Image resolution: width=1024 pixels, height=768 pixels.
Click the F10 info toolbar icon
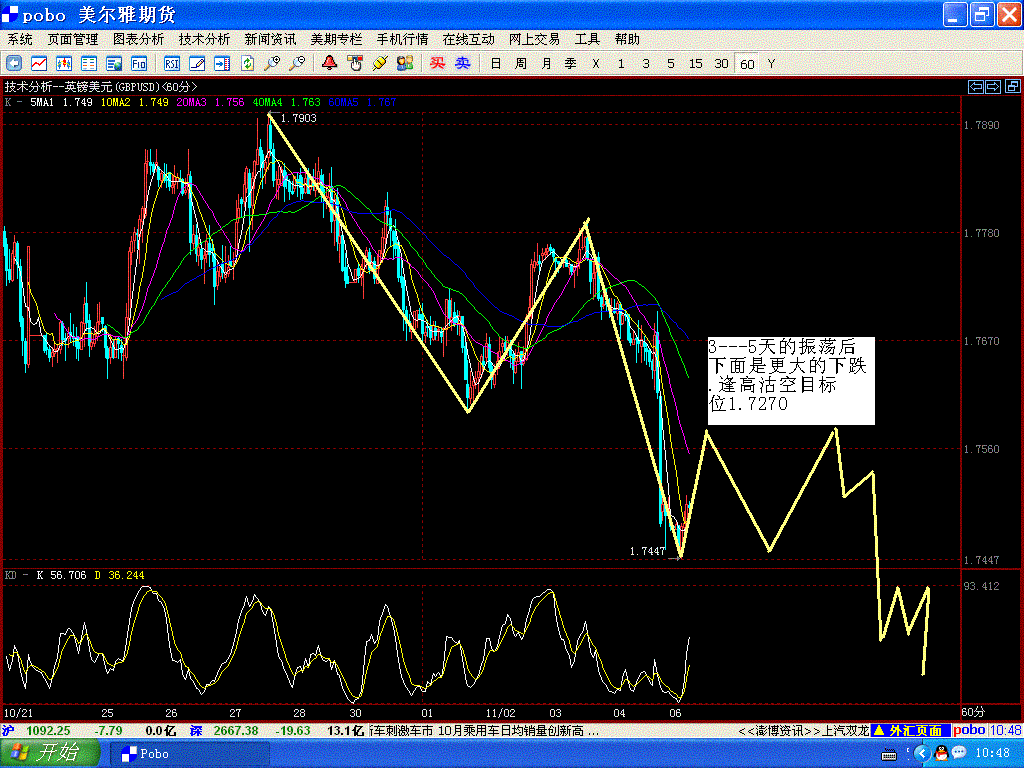[139, 63]
